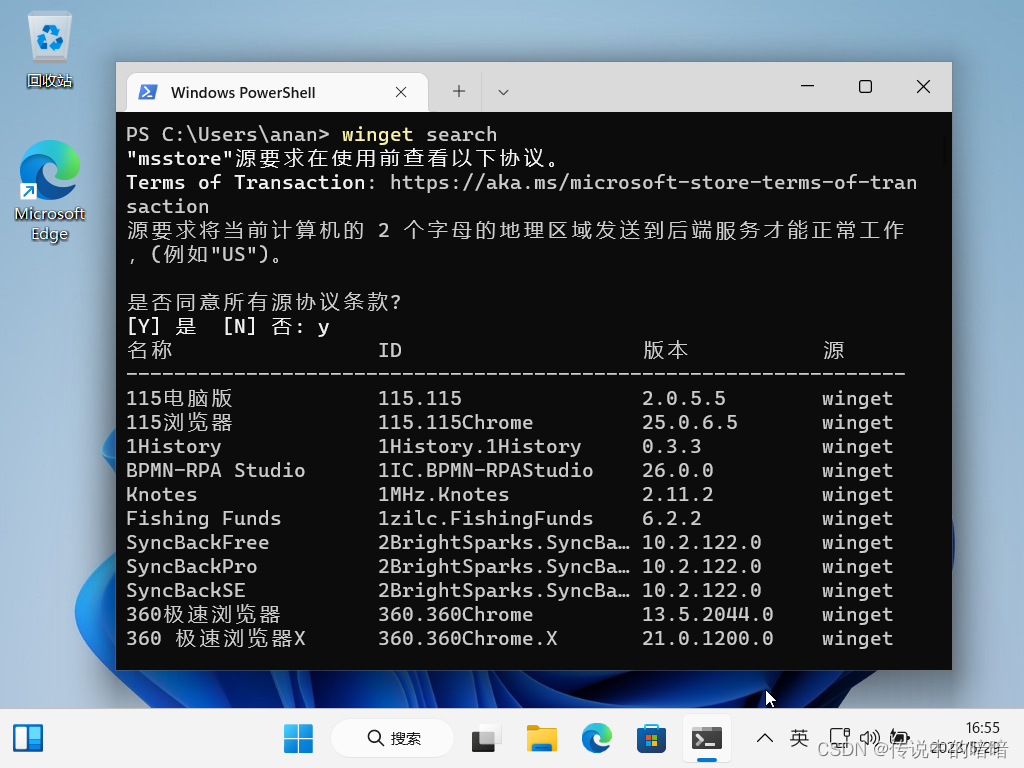Image resolution: width=1024 pixels, height=768 pixels.
Task: Maximize the terminal window
Action: click(x=865, y=86)
